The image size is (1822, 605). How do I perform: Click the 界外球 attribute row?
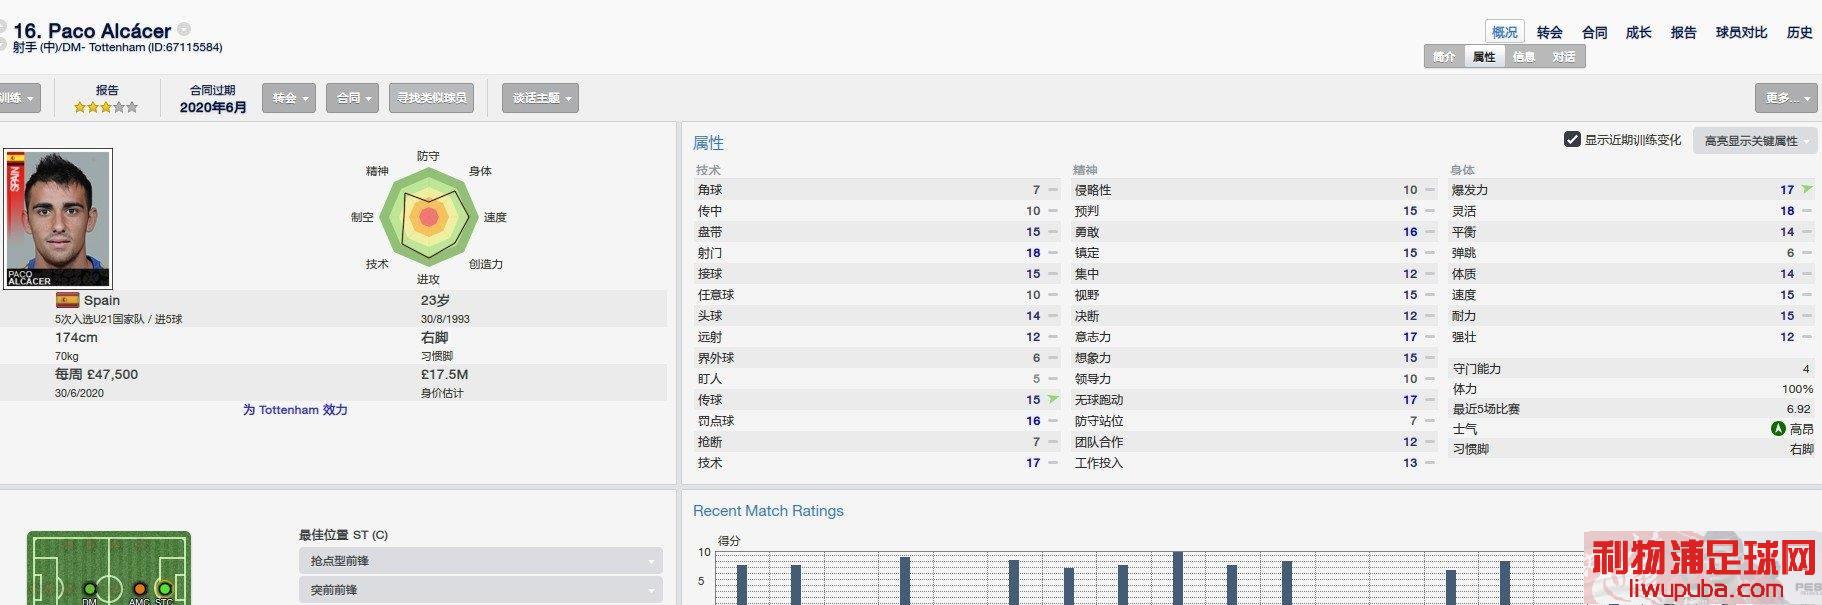point(877,358)
